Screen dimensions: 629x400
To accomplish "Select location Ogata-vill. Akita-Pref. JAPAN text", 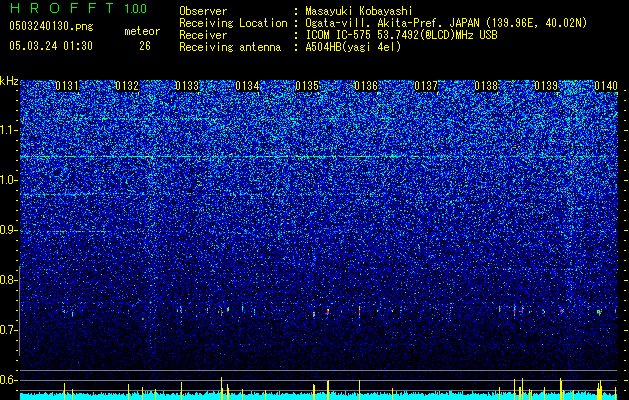I will 446,23.
